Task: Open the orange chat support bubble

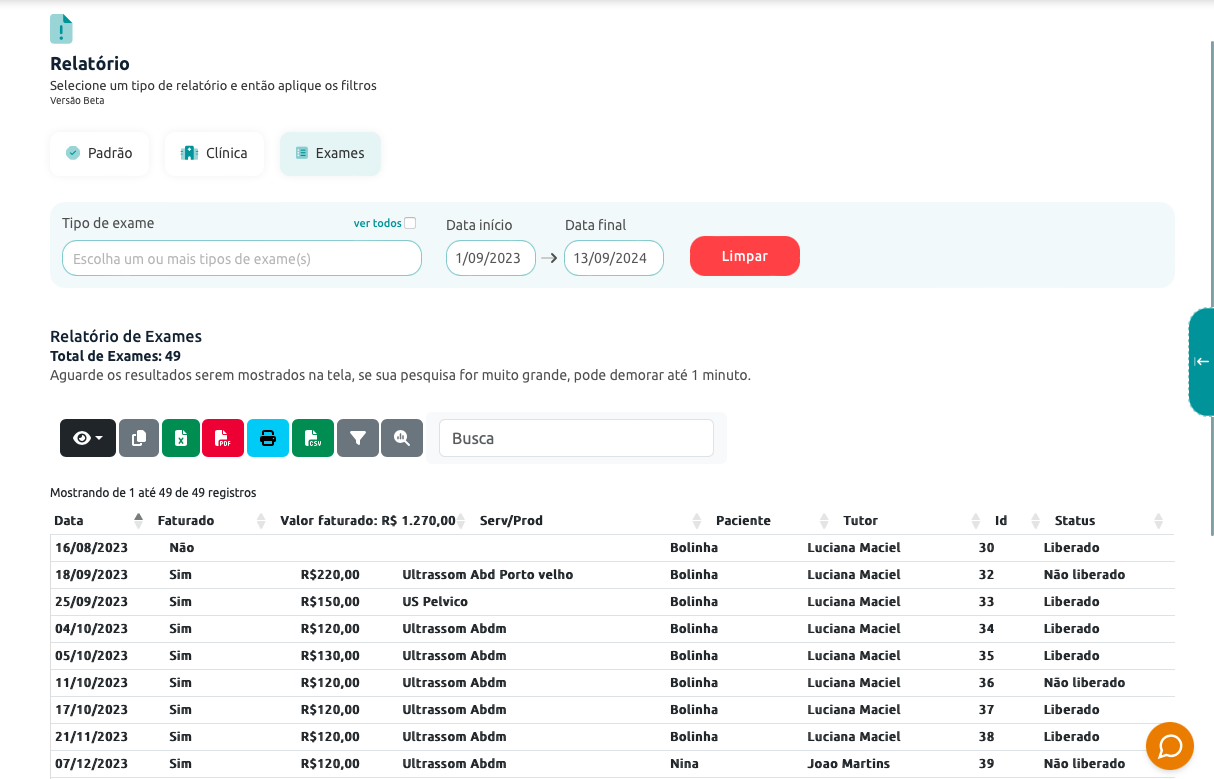Action: coord(1170,746)
